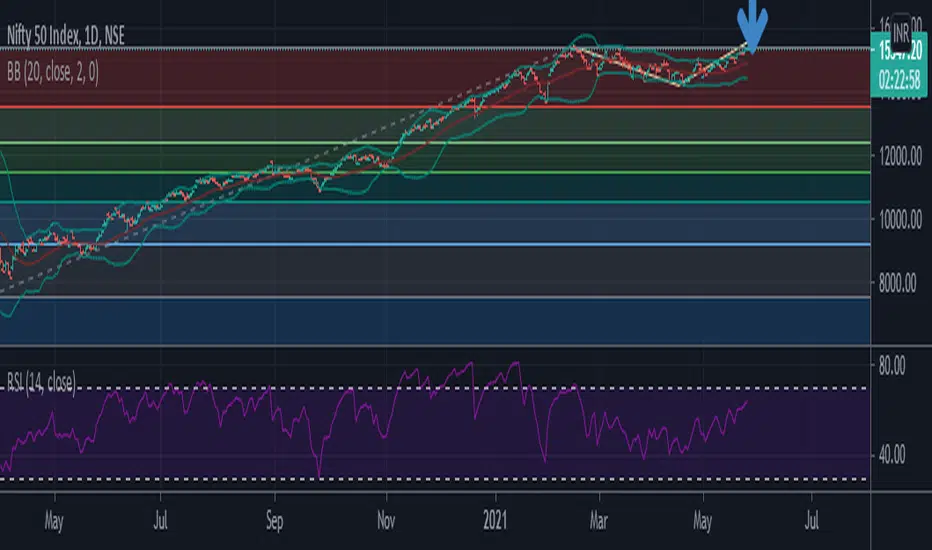This screenshot has height=550, width=932.
Task: Select the RSI (14, close) indicator legend
Action: tap(41, 382)
